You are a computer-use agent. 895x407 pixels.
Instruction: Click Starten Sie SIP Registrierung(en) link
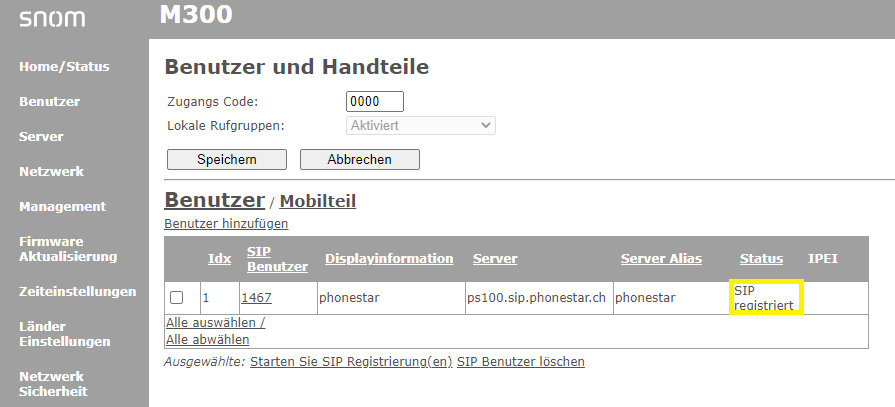coord(351,362)
